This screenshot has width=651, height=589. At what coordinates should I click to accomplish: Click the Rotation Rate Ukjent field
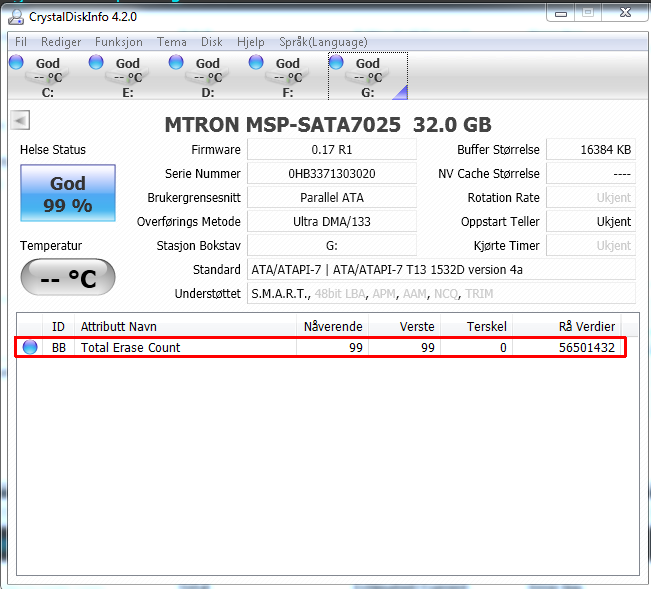tap(591, 198)
